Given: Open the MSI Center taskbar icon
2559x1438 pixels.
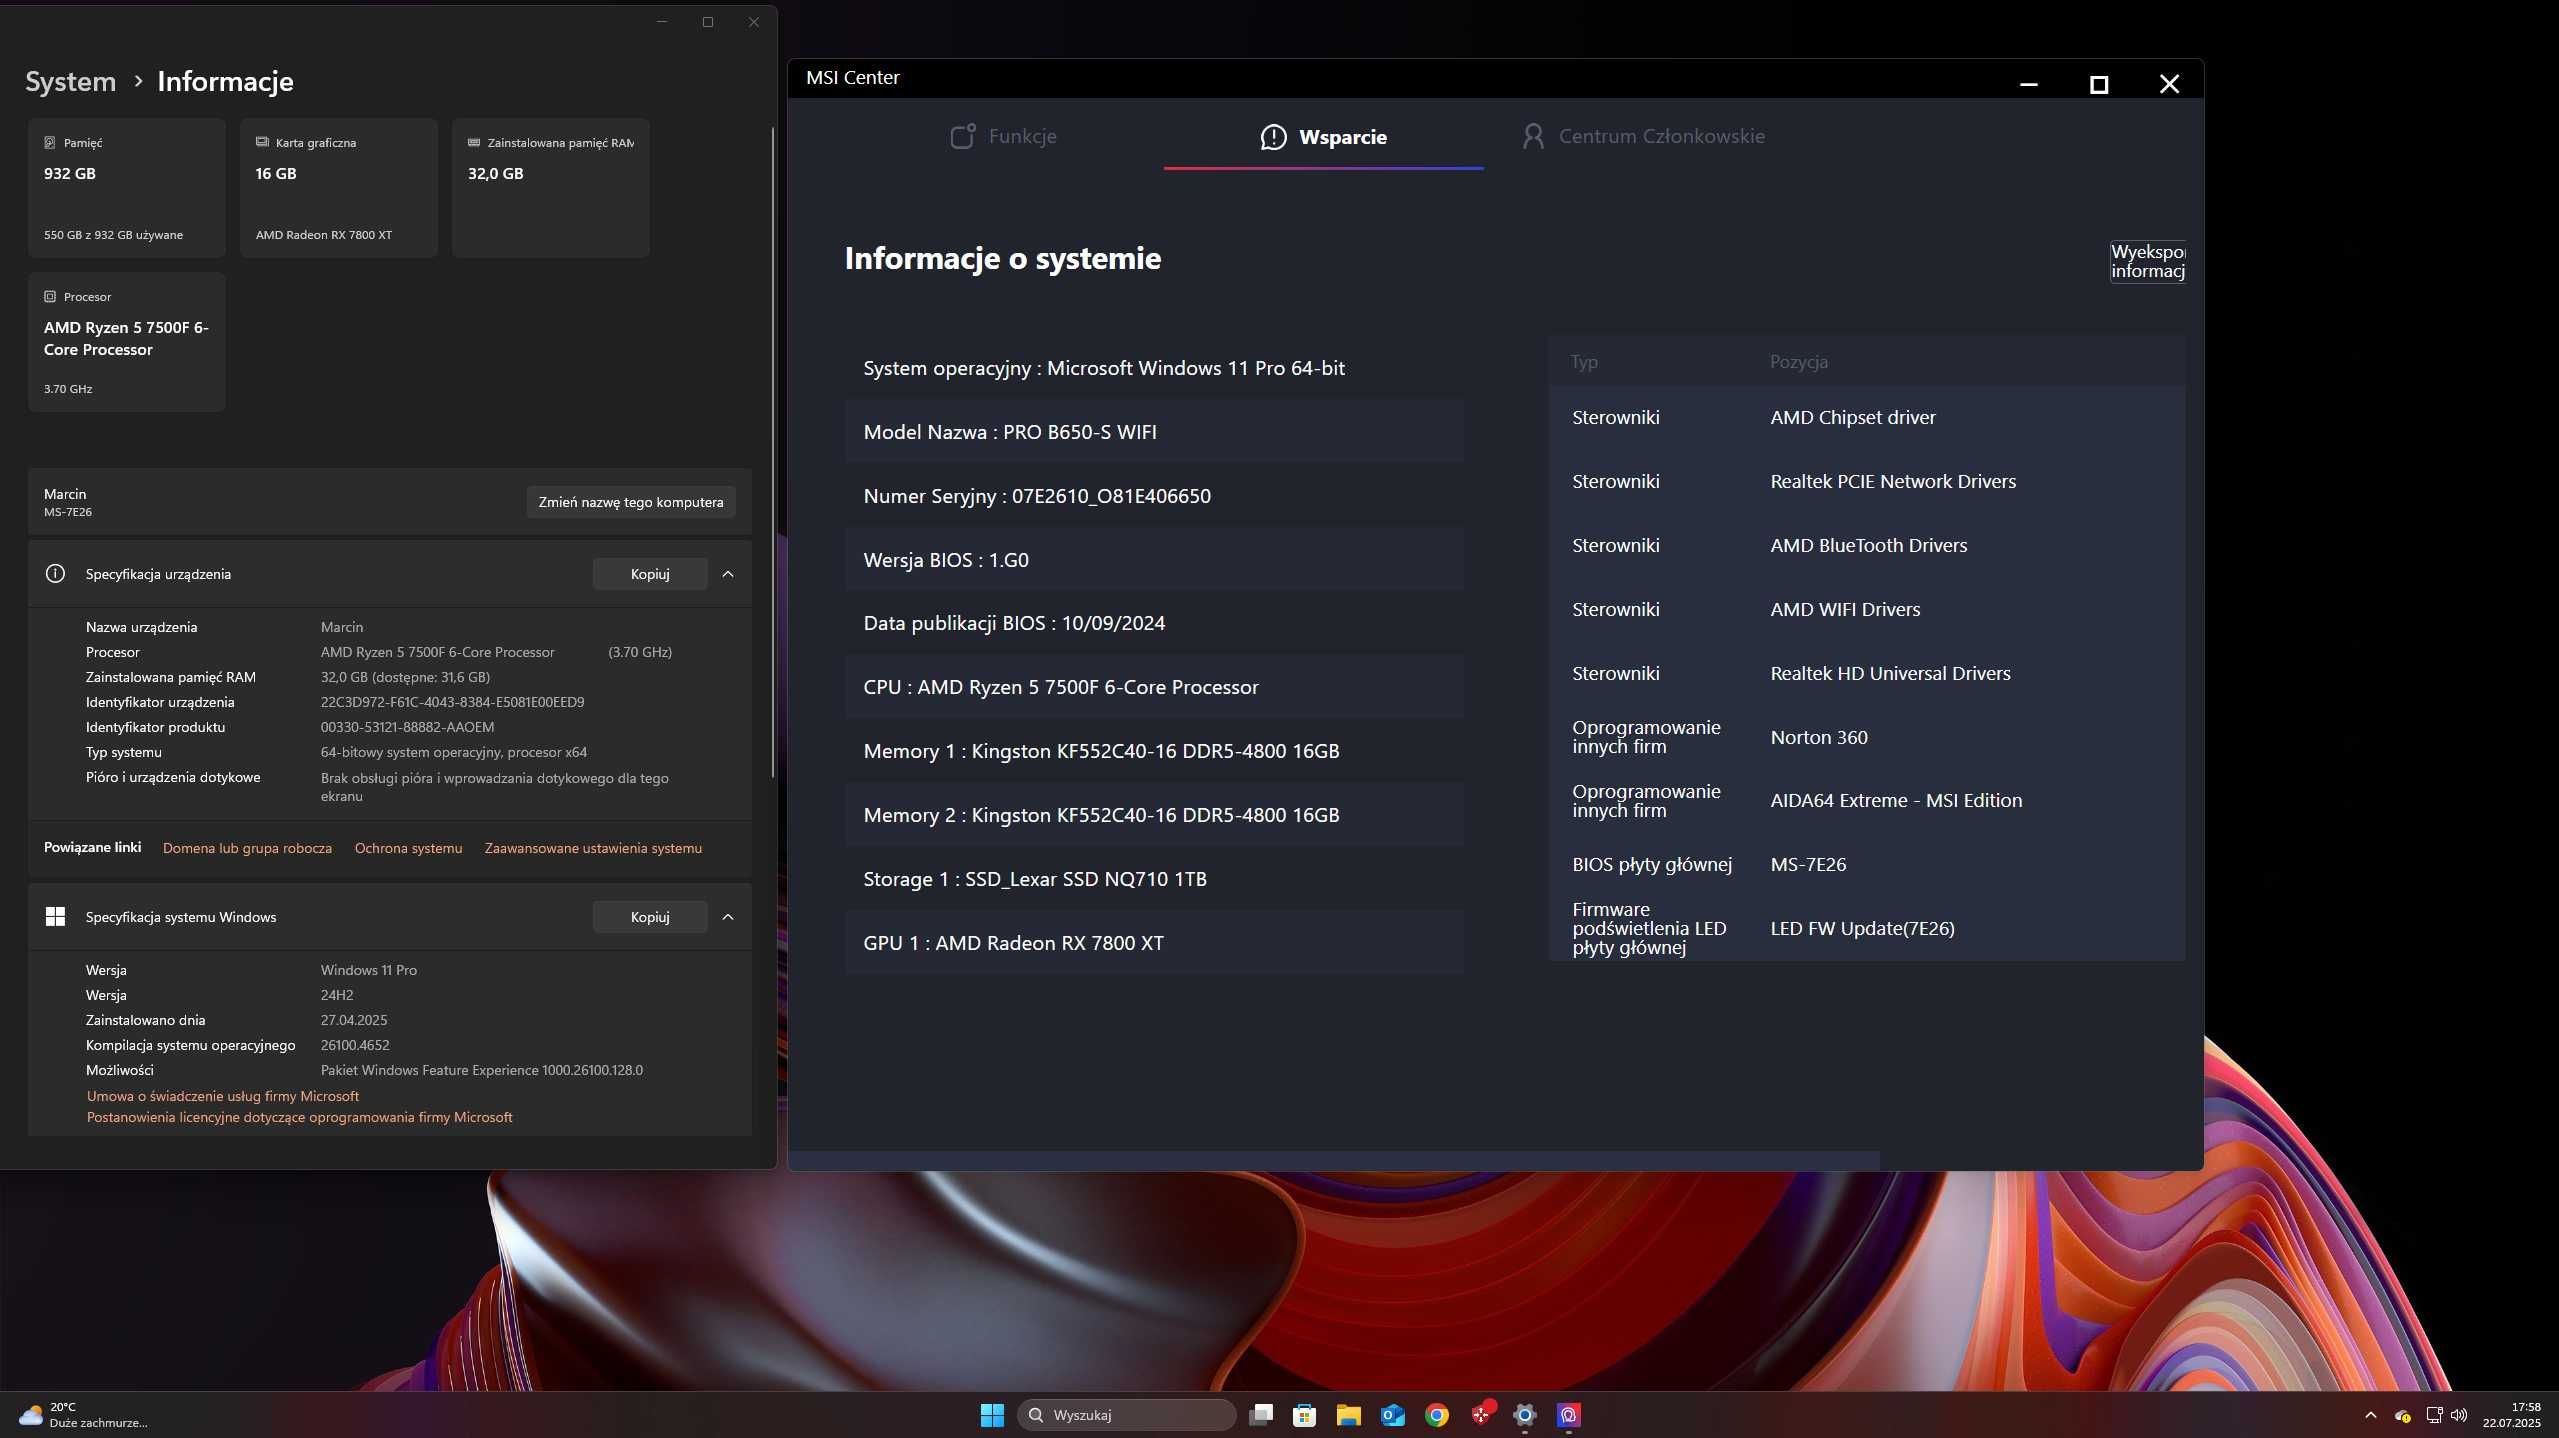Looking at the screenshot, I should click(x=1568, y=1415).
